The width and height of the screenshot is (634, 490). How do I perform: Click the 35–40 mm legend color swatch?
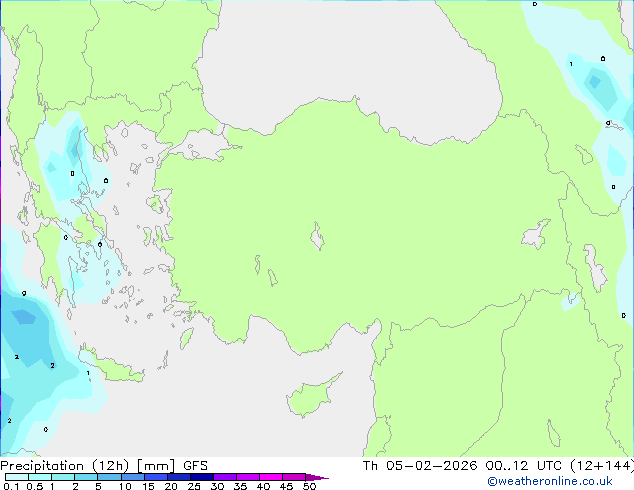(x=247, y=477)
